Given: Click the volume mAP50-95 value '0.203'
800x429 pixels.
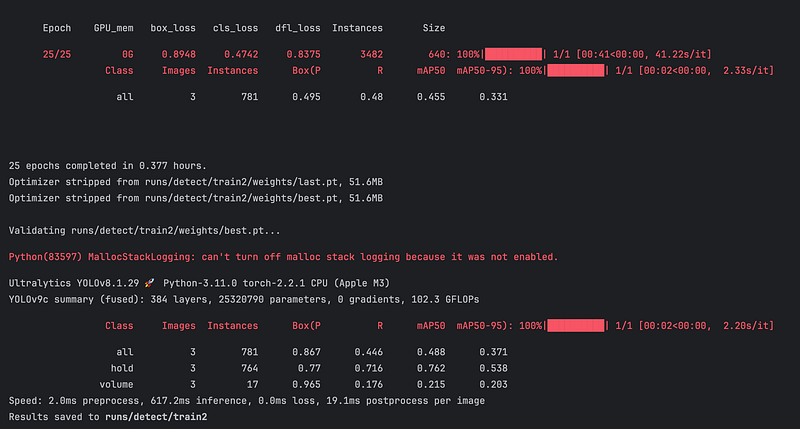Looking at the screenshot, I should 493,385.
